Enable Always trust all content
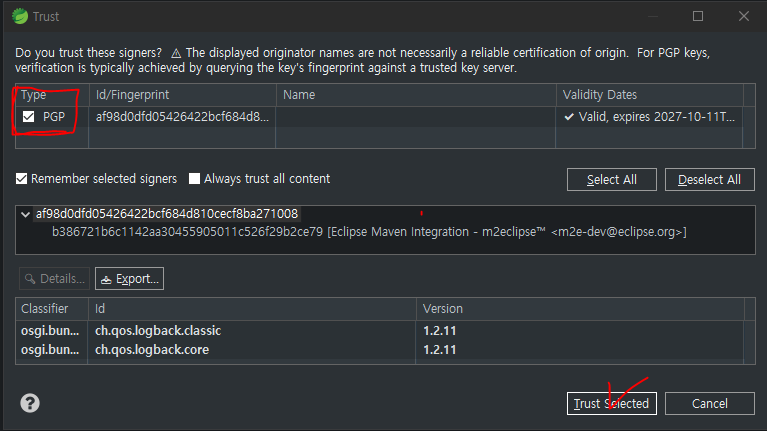The width and height of the screenshot is (767, 431). (194, 179)
